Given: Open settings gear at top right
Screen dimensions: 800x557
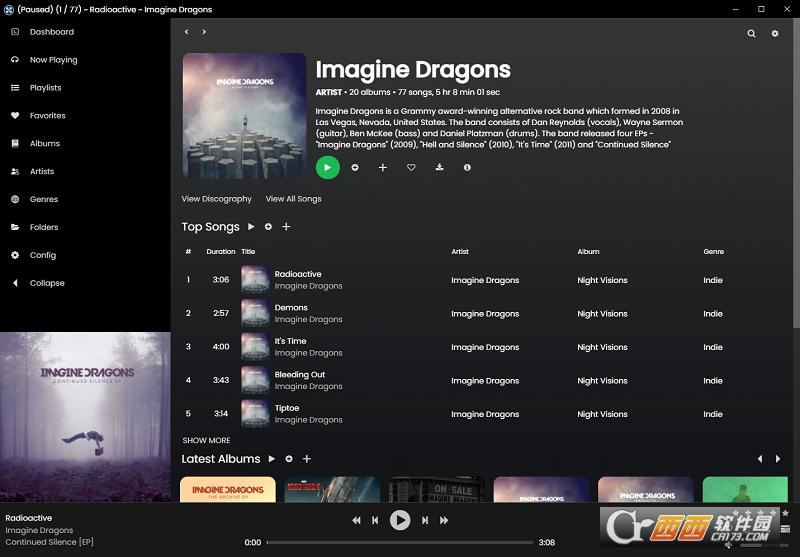Looking at the screenshot, I should point(775,33).
